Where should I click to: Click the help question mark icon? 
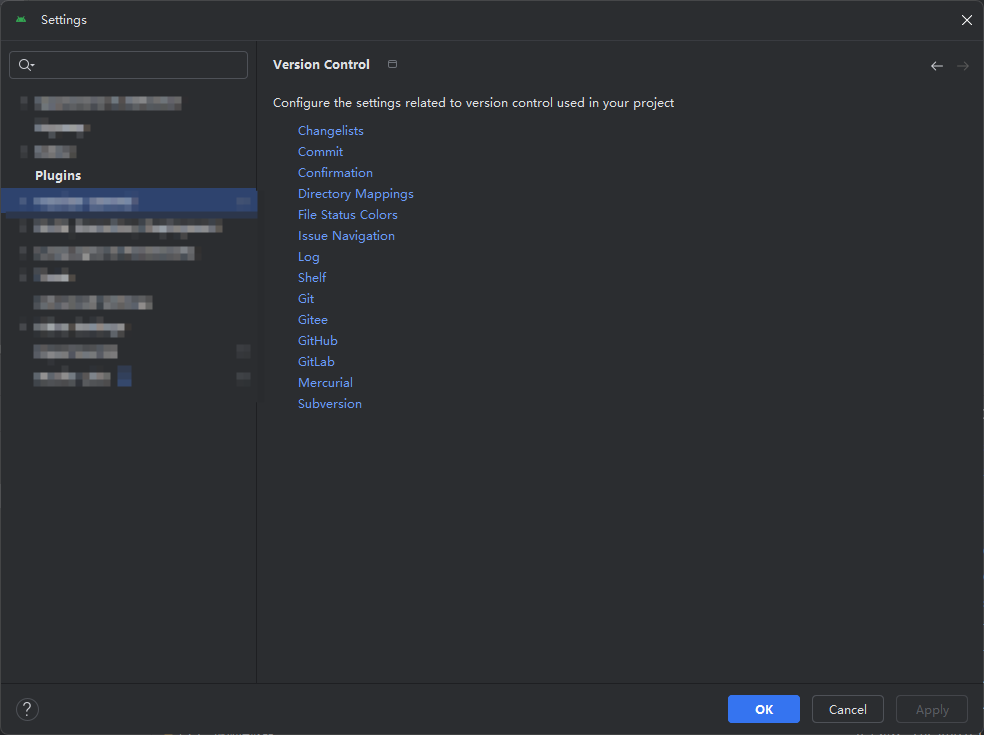pos(27,709)
